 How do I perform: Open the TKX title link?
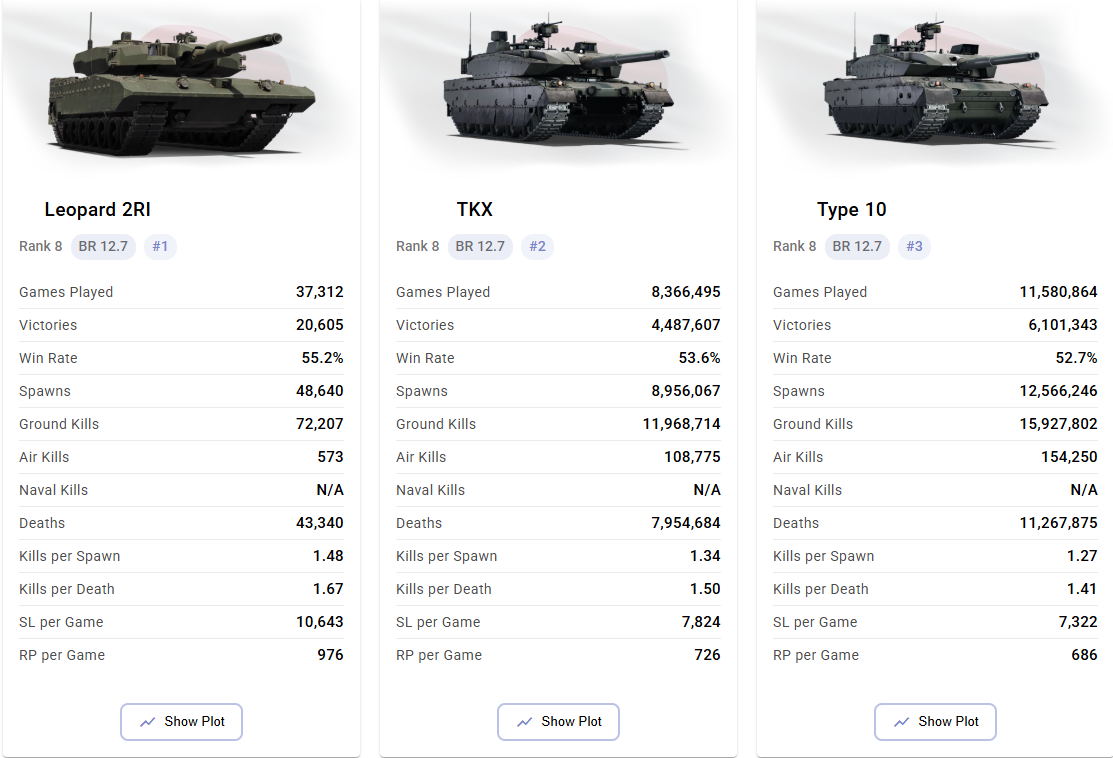point(474,209)
